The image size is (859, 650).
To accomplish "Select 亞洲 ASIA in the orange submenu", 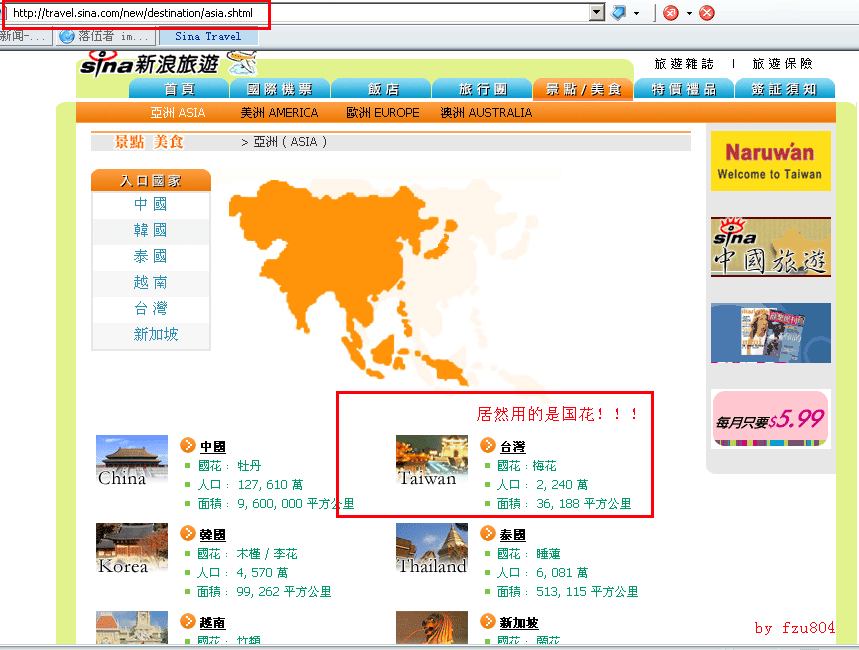I will (x=178, y=113).
